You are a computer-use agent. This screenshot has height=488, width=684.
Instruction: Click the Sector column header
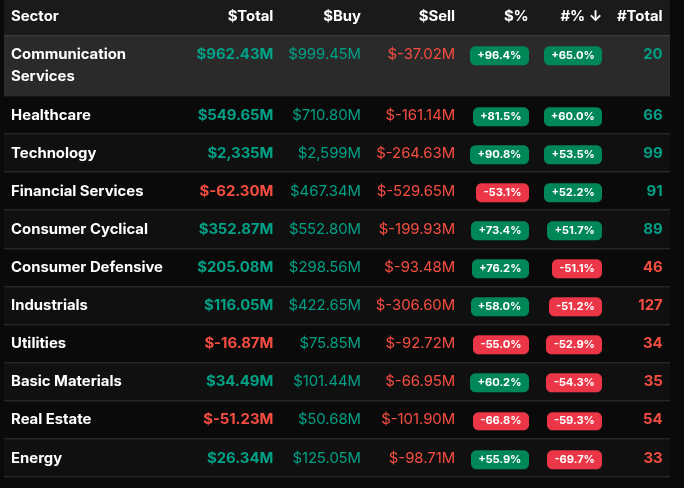(36, 16)
